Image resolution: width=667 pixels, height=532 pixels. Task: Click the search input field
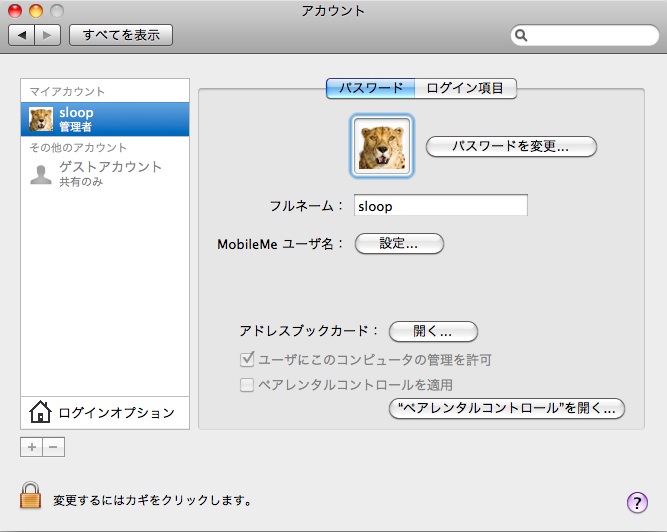tap(584, 35)
